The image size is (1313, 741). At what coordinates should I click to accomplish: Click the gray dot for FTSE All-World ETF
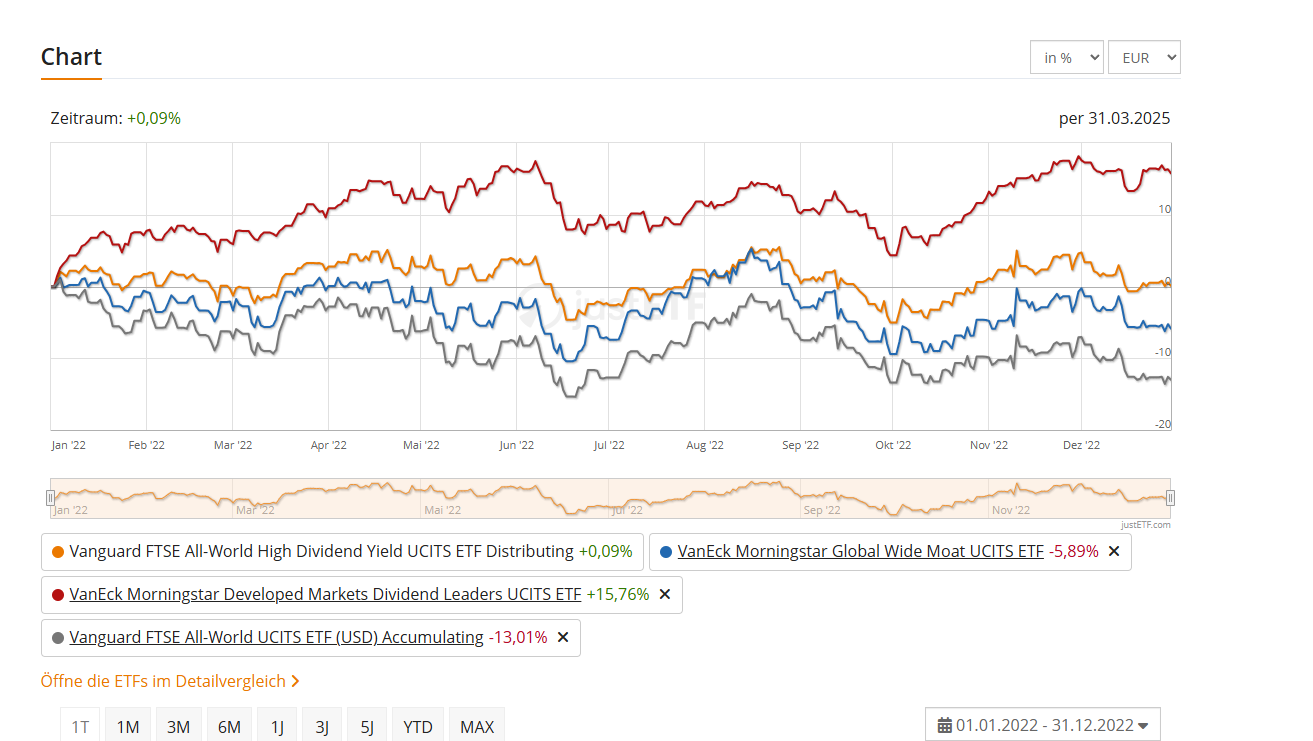(x=57, y=637)
